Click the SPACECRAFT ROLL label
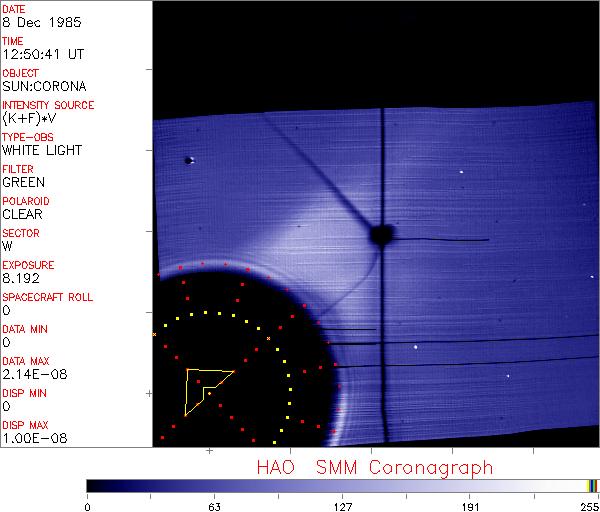 pos(47,297)
